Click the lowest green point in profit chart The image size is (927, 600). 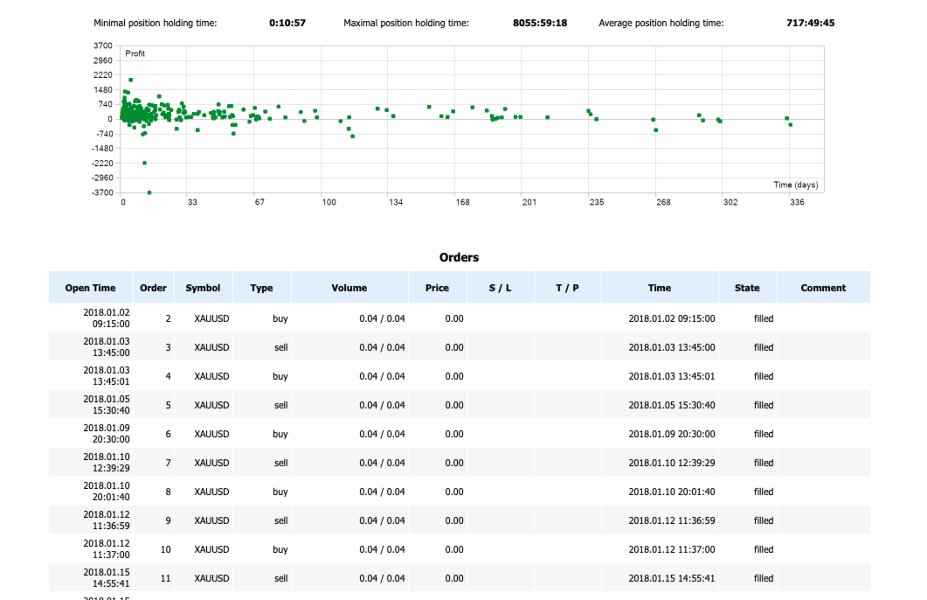pos(149,192)
